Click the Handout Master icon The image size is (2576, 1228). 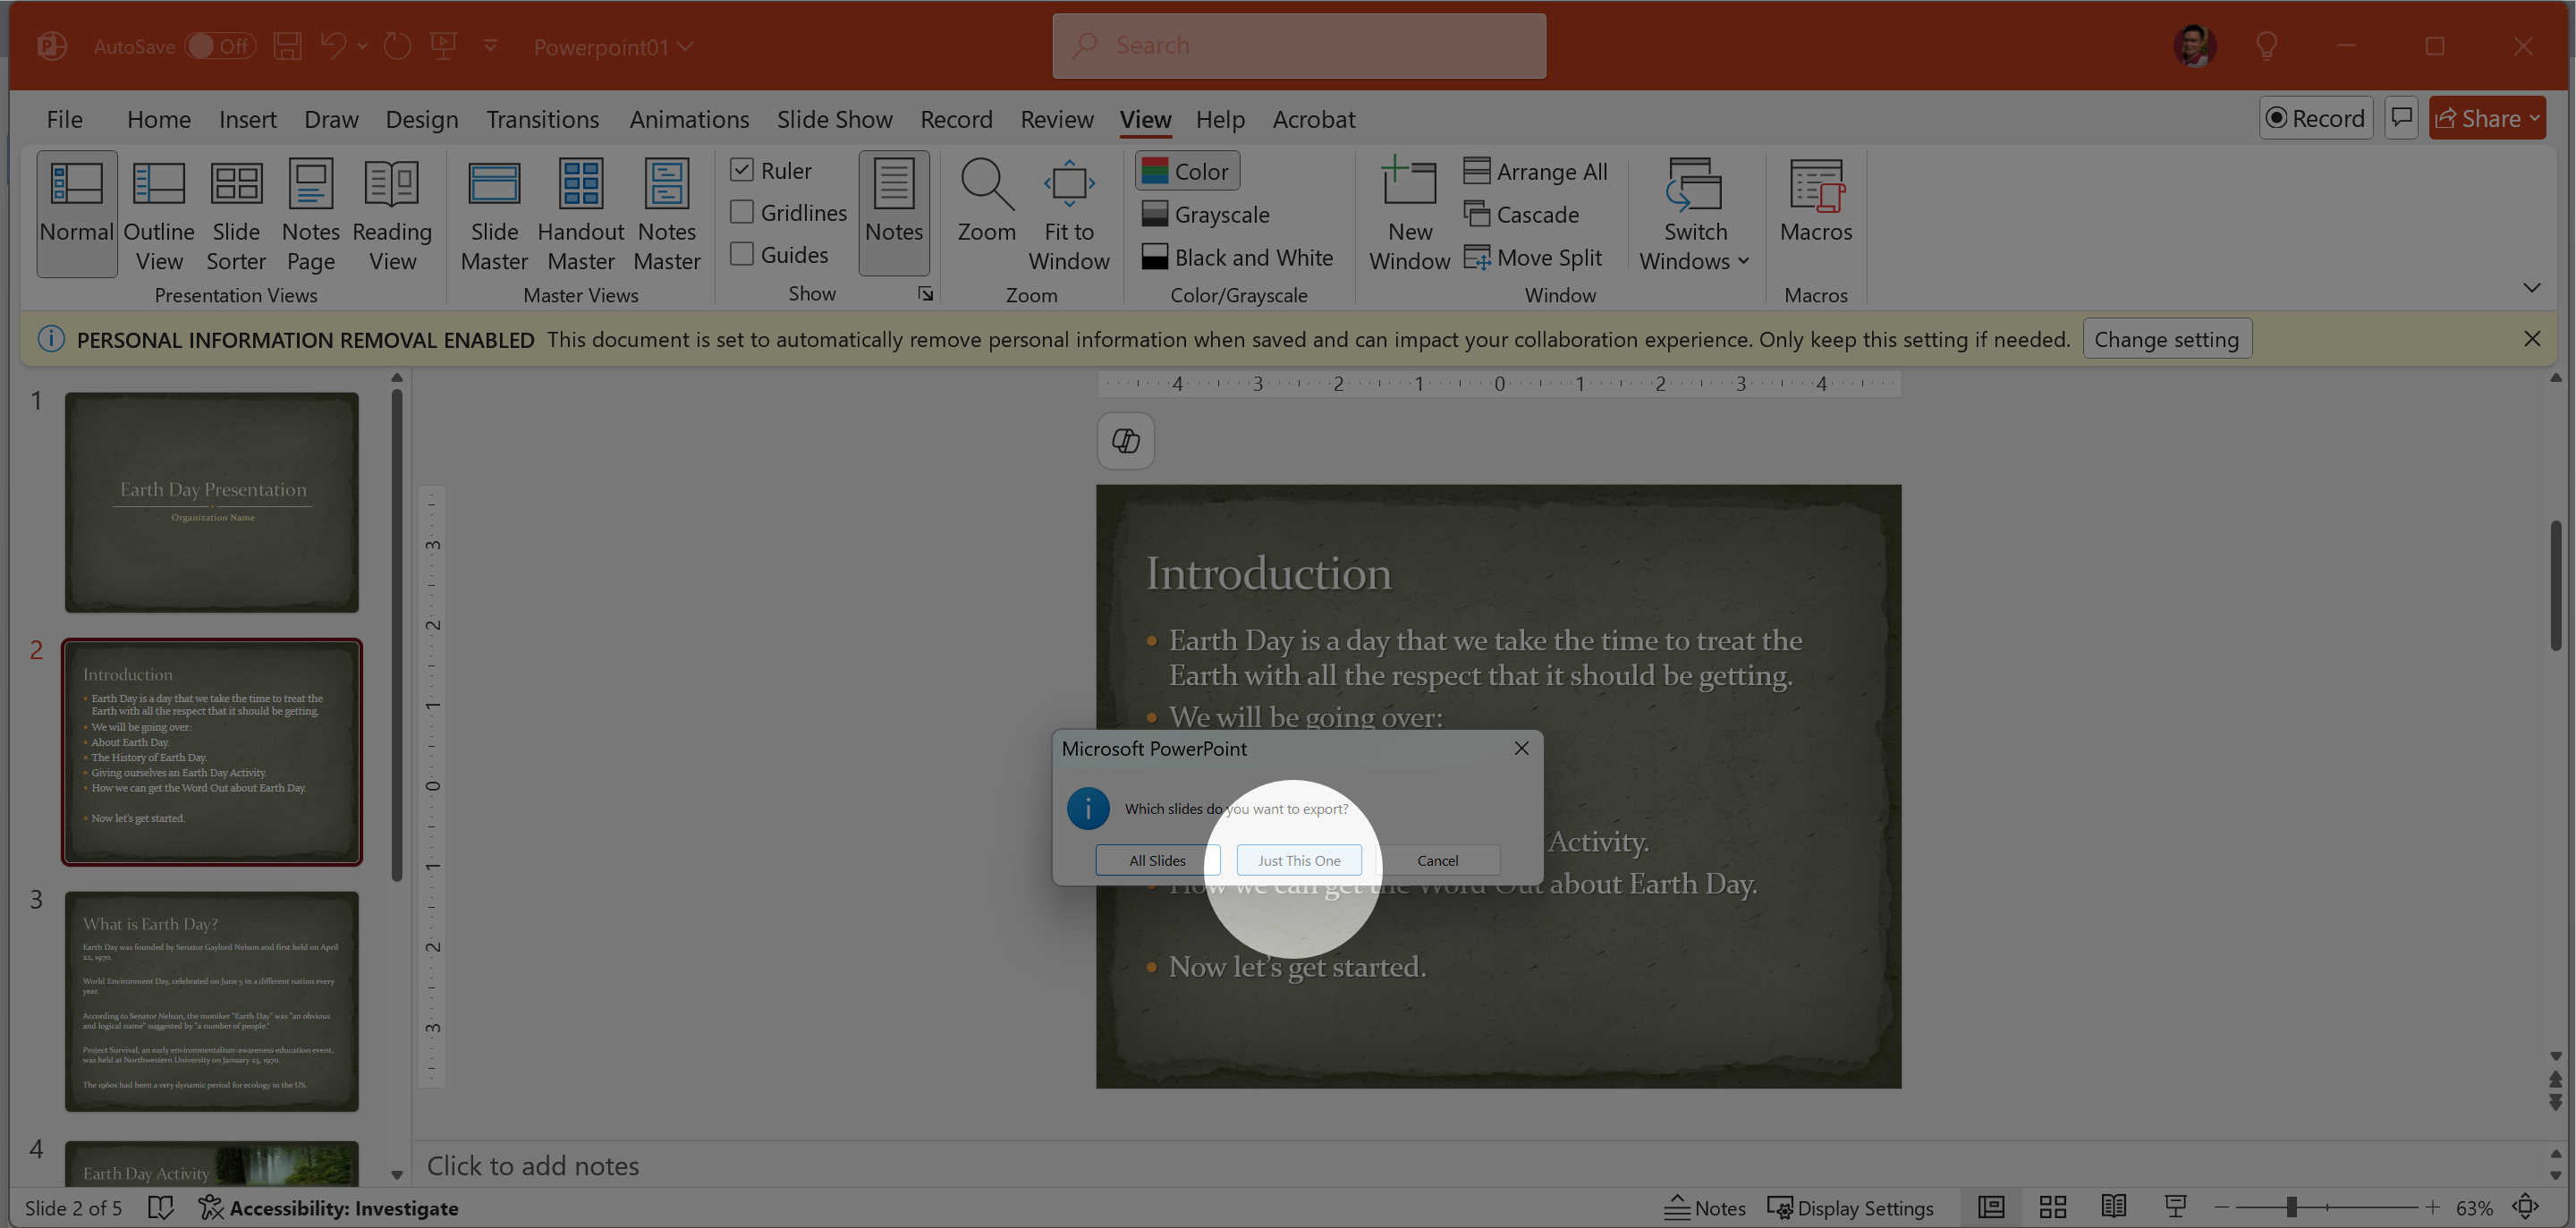(580, 185)
